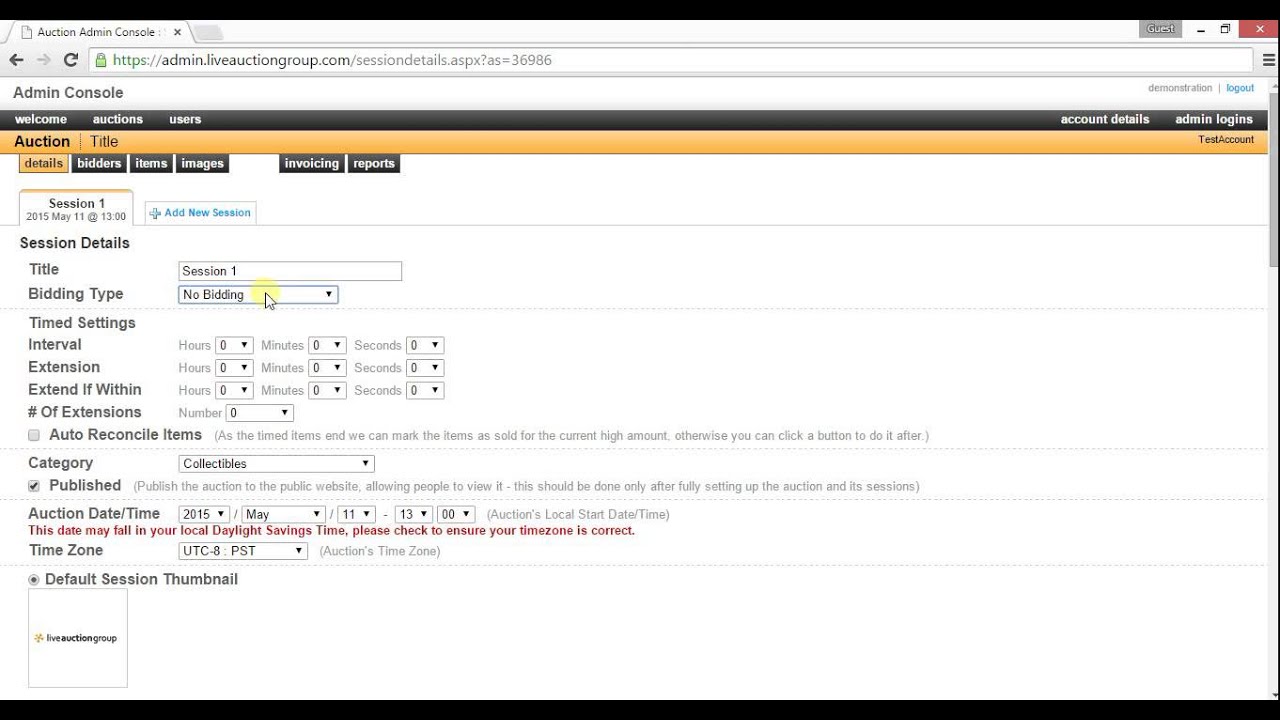Open the auction day 11 dropdown
The width and height of the screenshot is (1280, 720).
click(356, 514)
